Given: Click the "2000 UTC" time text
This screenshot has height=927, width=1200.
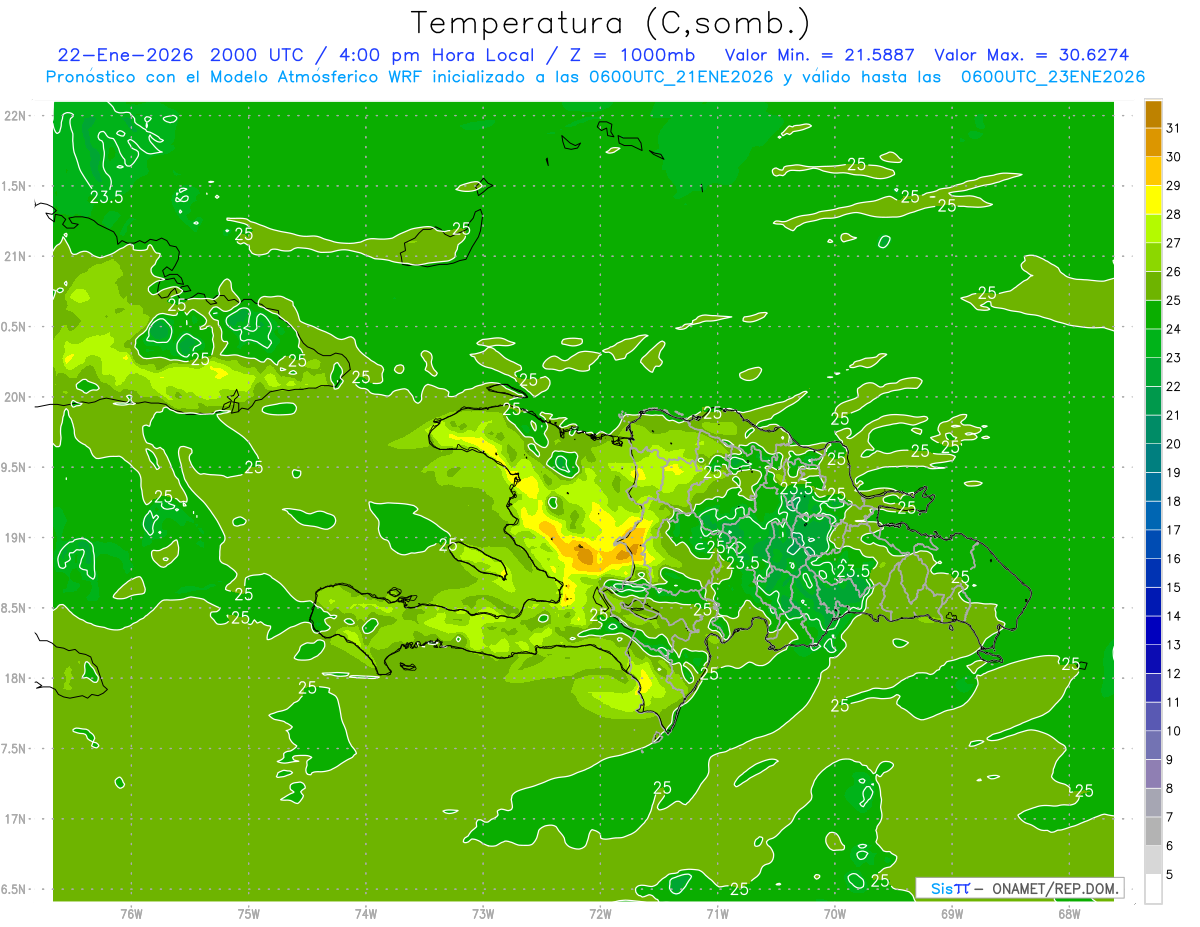Looking at the screenshot, I should 255,54.
